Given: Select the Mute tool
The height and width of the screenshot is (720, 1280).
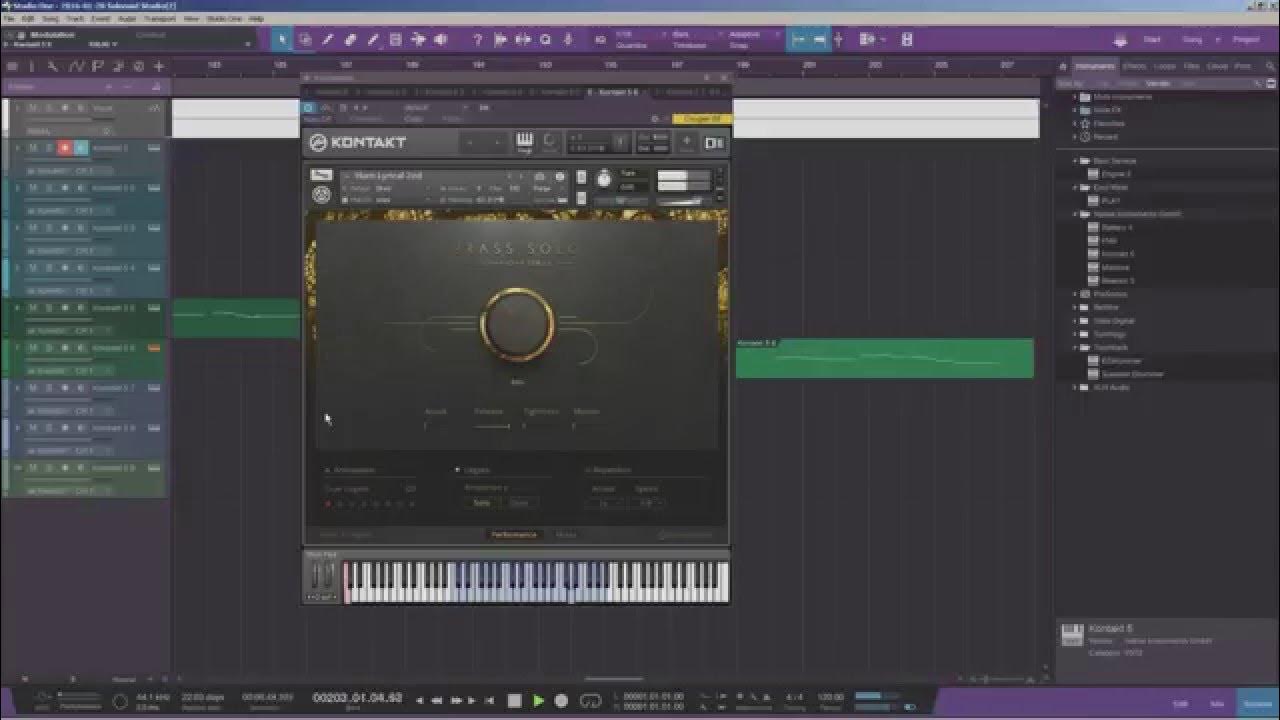Looking at the screenshot, I should pyautogui.click(x=395, y=40).
